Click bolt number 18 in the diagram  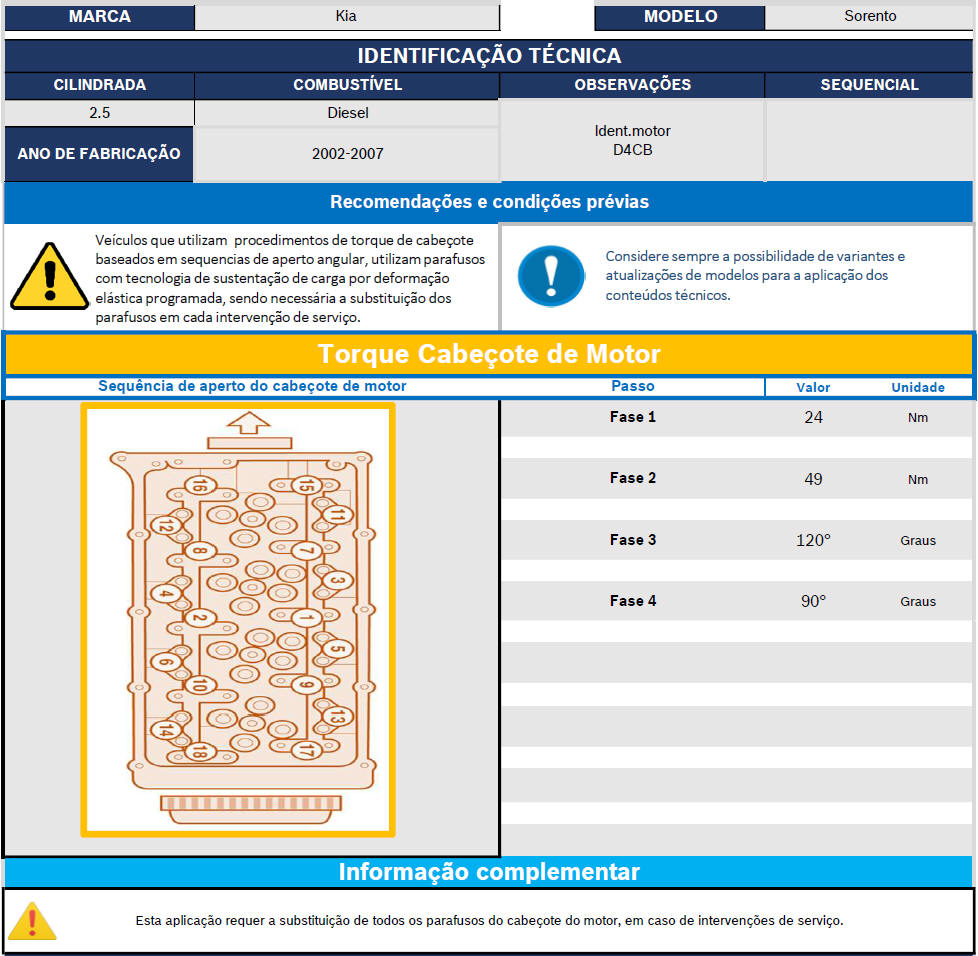(201, 752)
